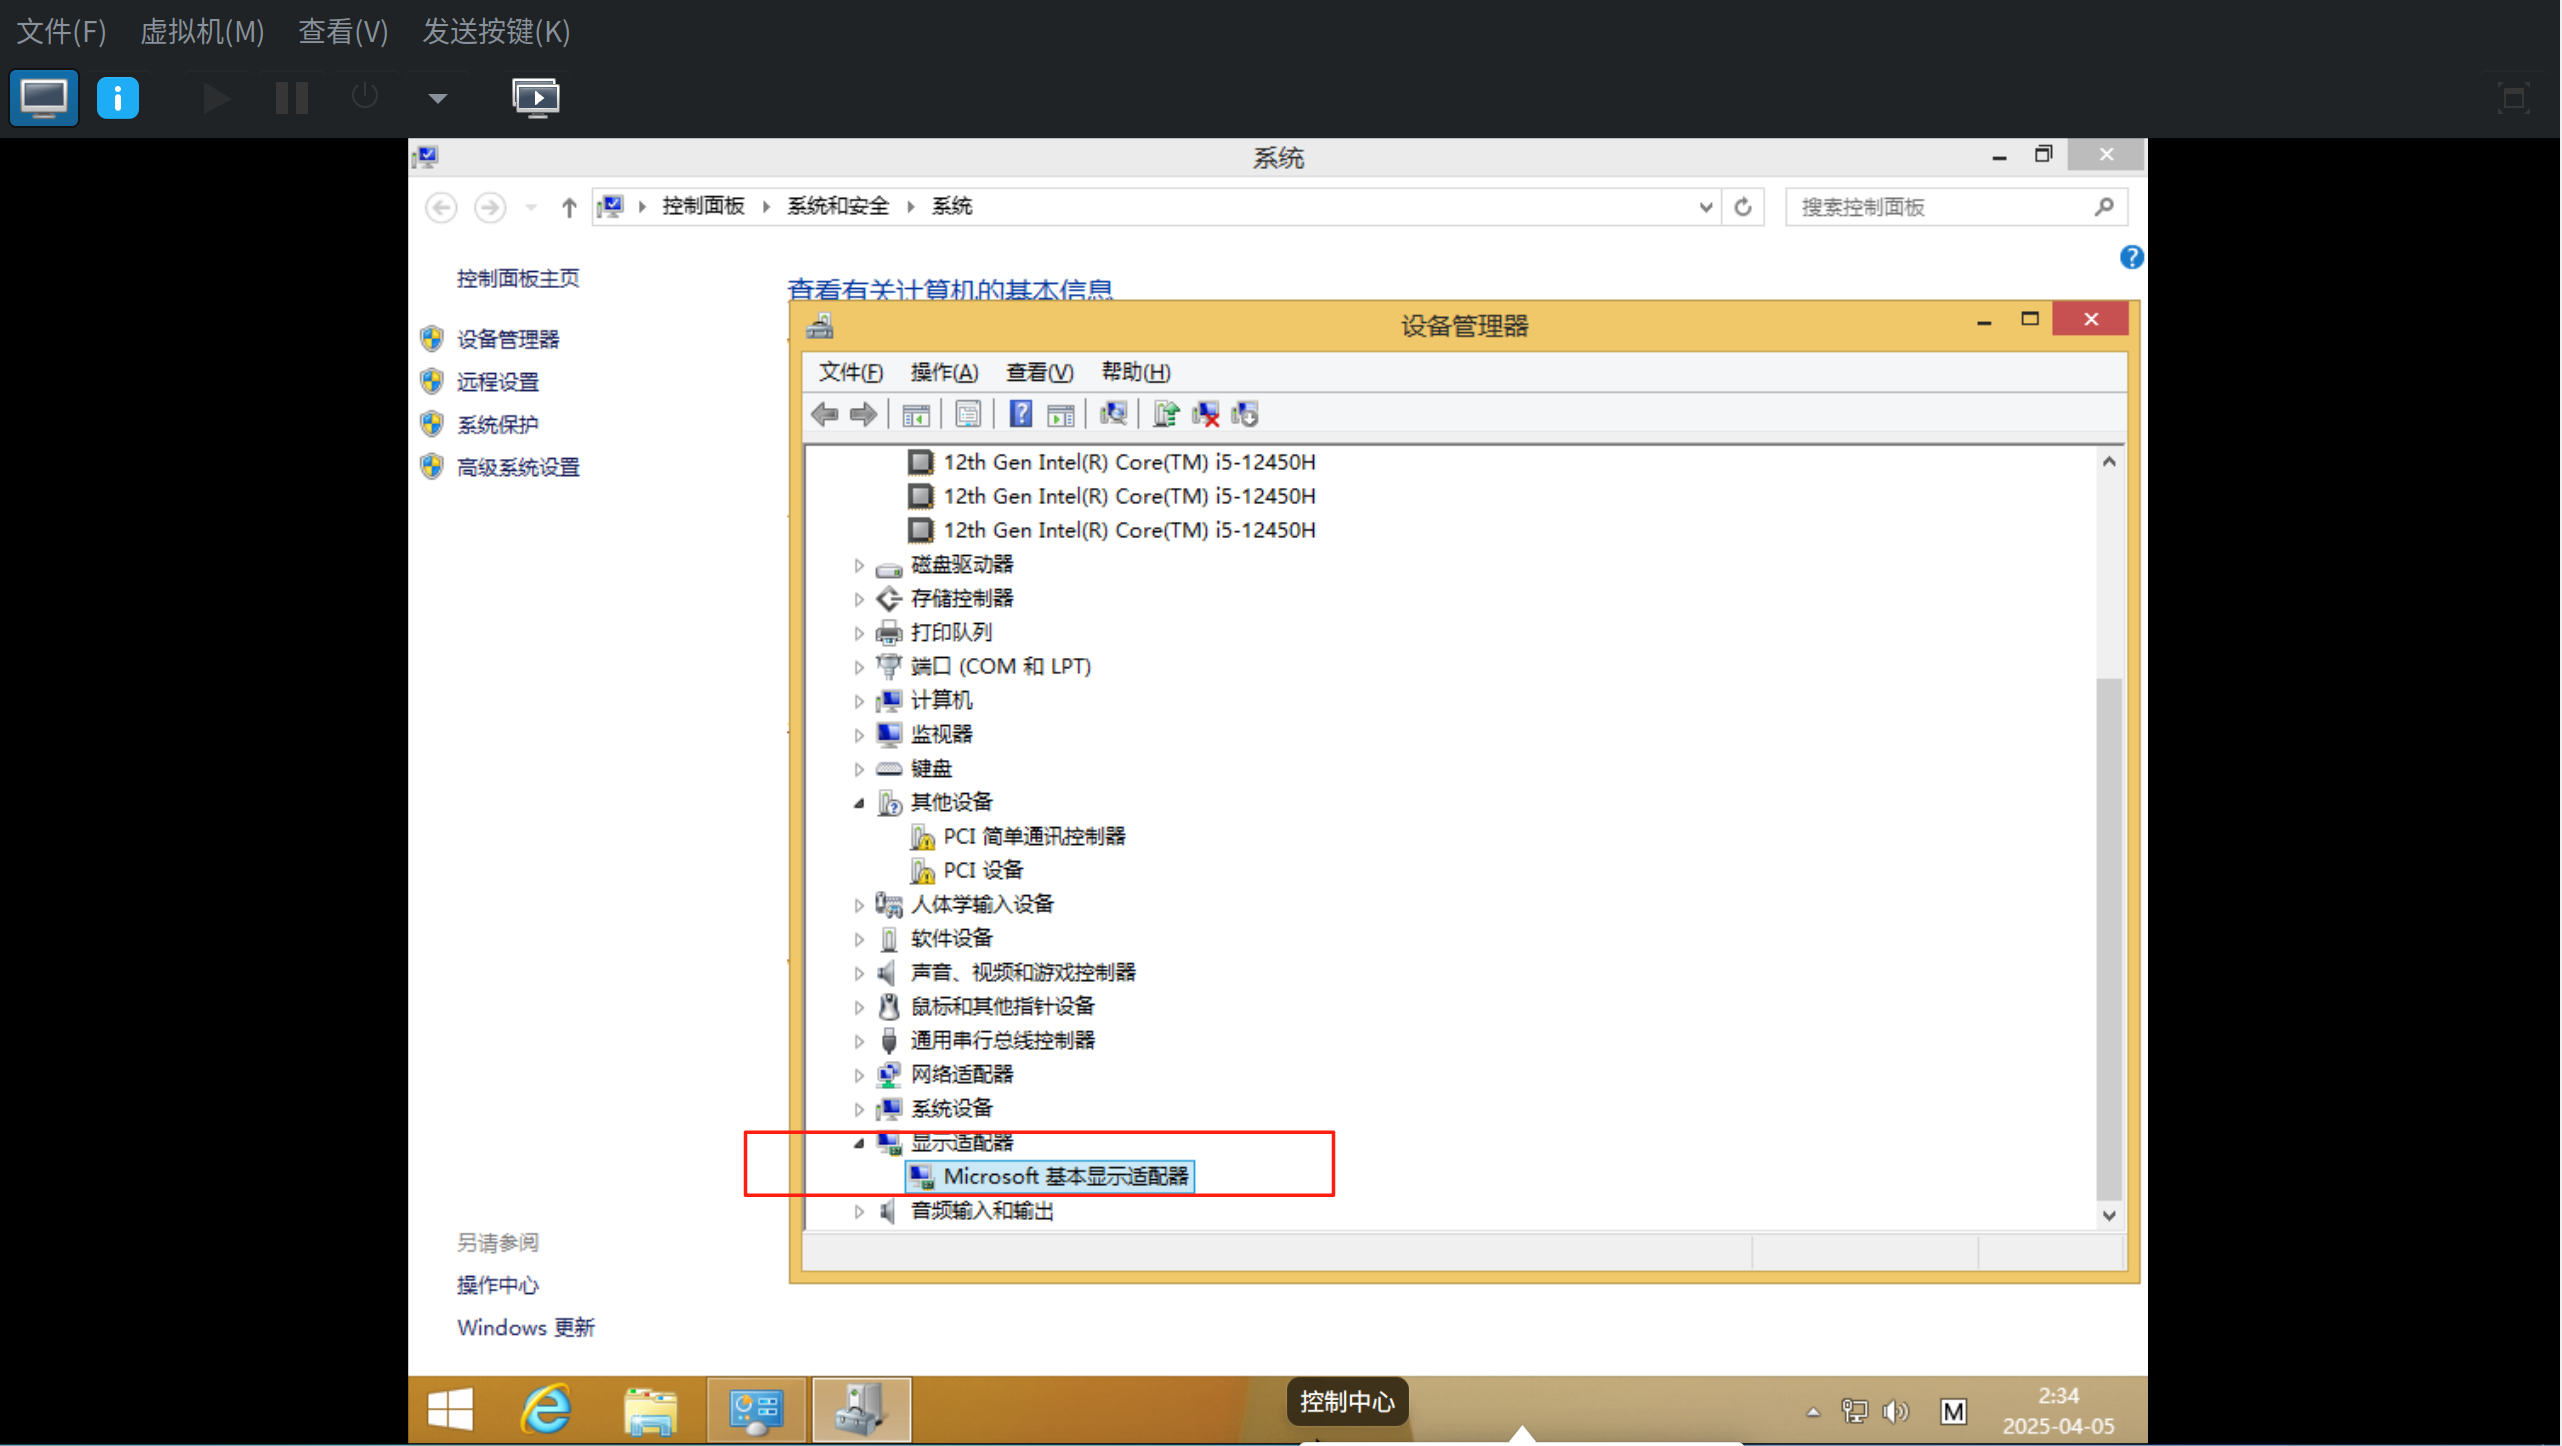Open Internet Explorer from the taskbar
This screenshot has width=2562, height=1446.
[x=546, y=1410]
